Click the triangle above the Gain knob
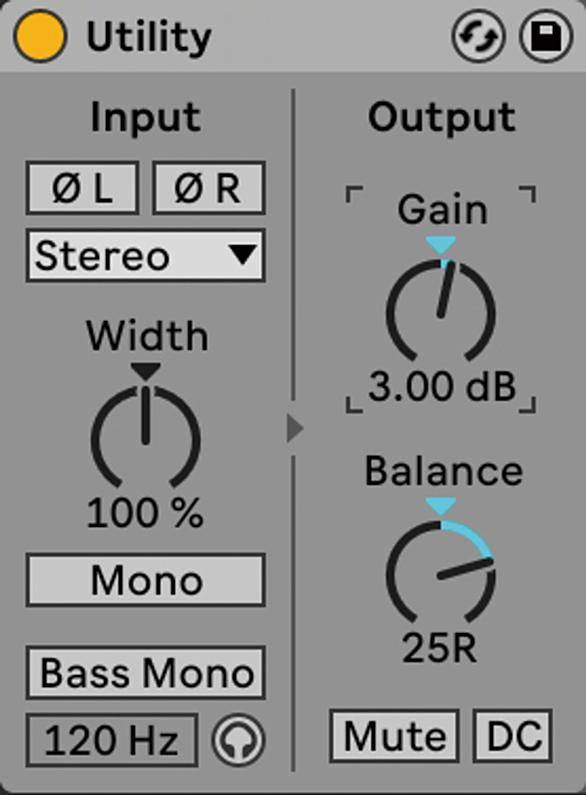Image resolution: width=586 pixels, height=795 pixels. click(441, 246)
